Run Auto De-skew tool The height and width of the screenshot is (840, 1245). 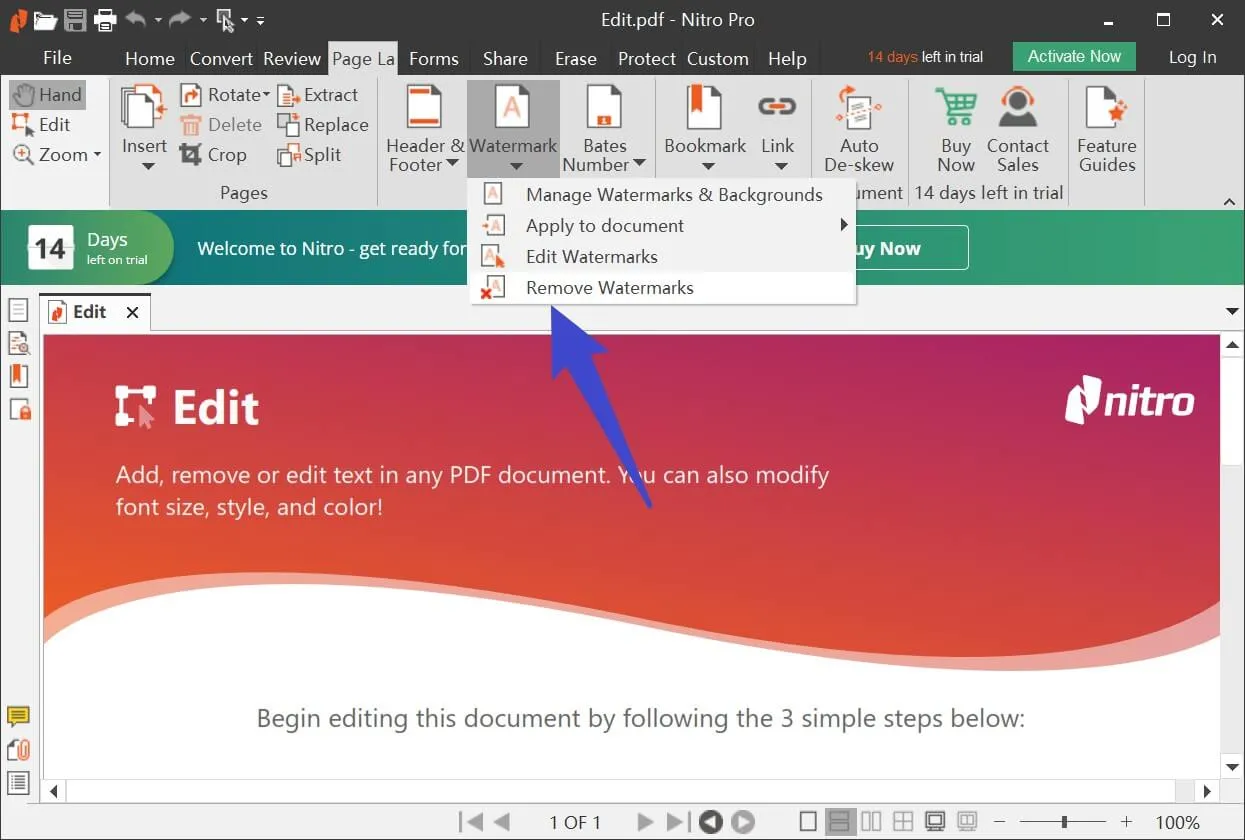point(859,129)
